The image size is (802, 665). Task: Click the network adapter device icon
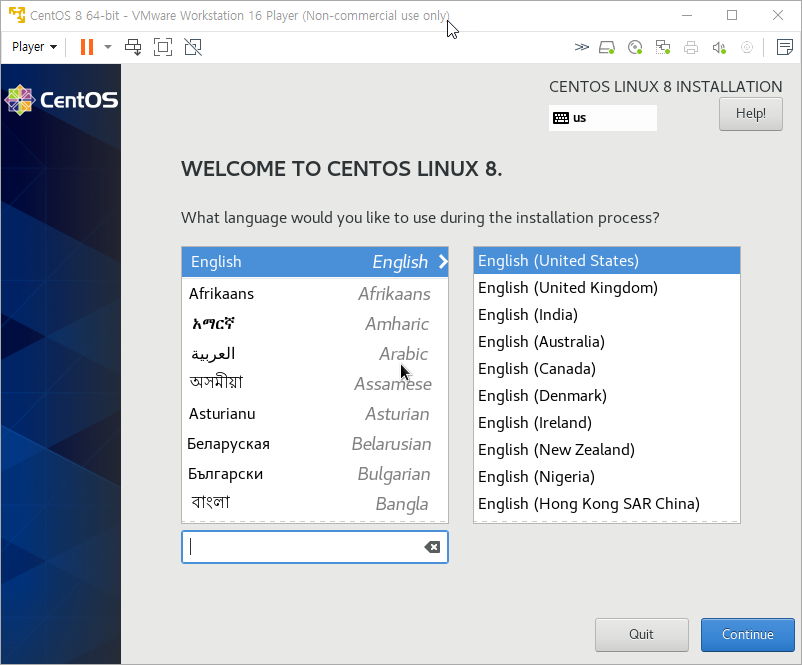click(663, 48)
